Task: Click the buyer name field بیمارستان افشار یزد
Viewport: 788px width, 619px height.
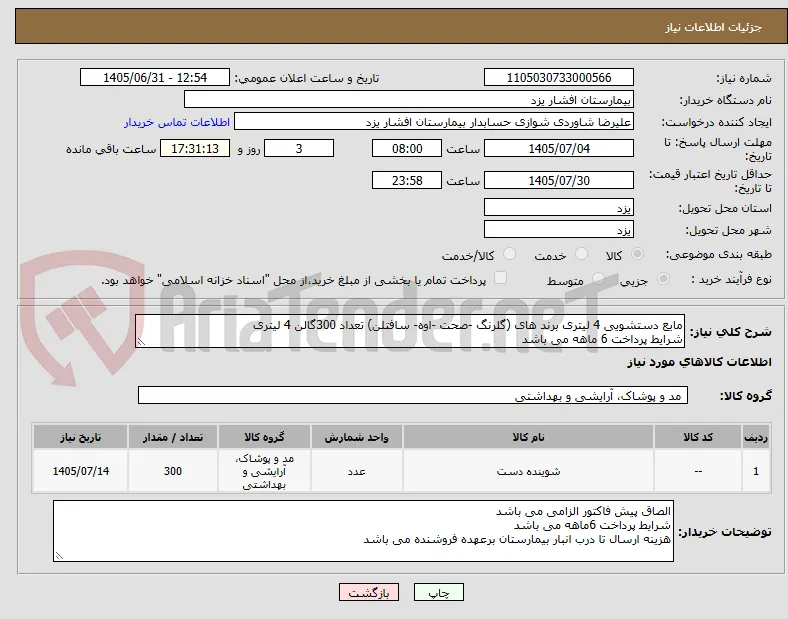Action: 409,99
